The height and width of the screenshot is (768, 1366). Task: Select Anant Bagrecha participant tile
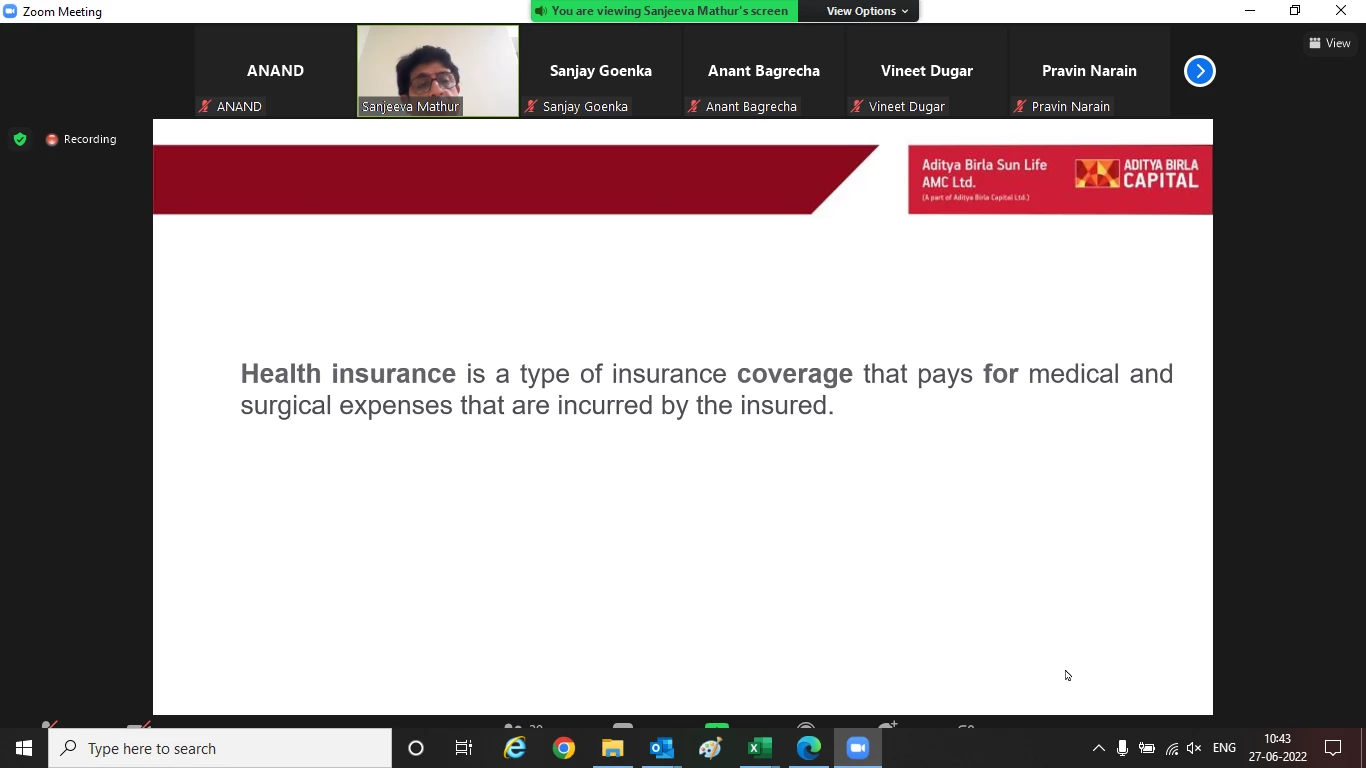click(764, 71)
